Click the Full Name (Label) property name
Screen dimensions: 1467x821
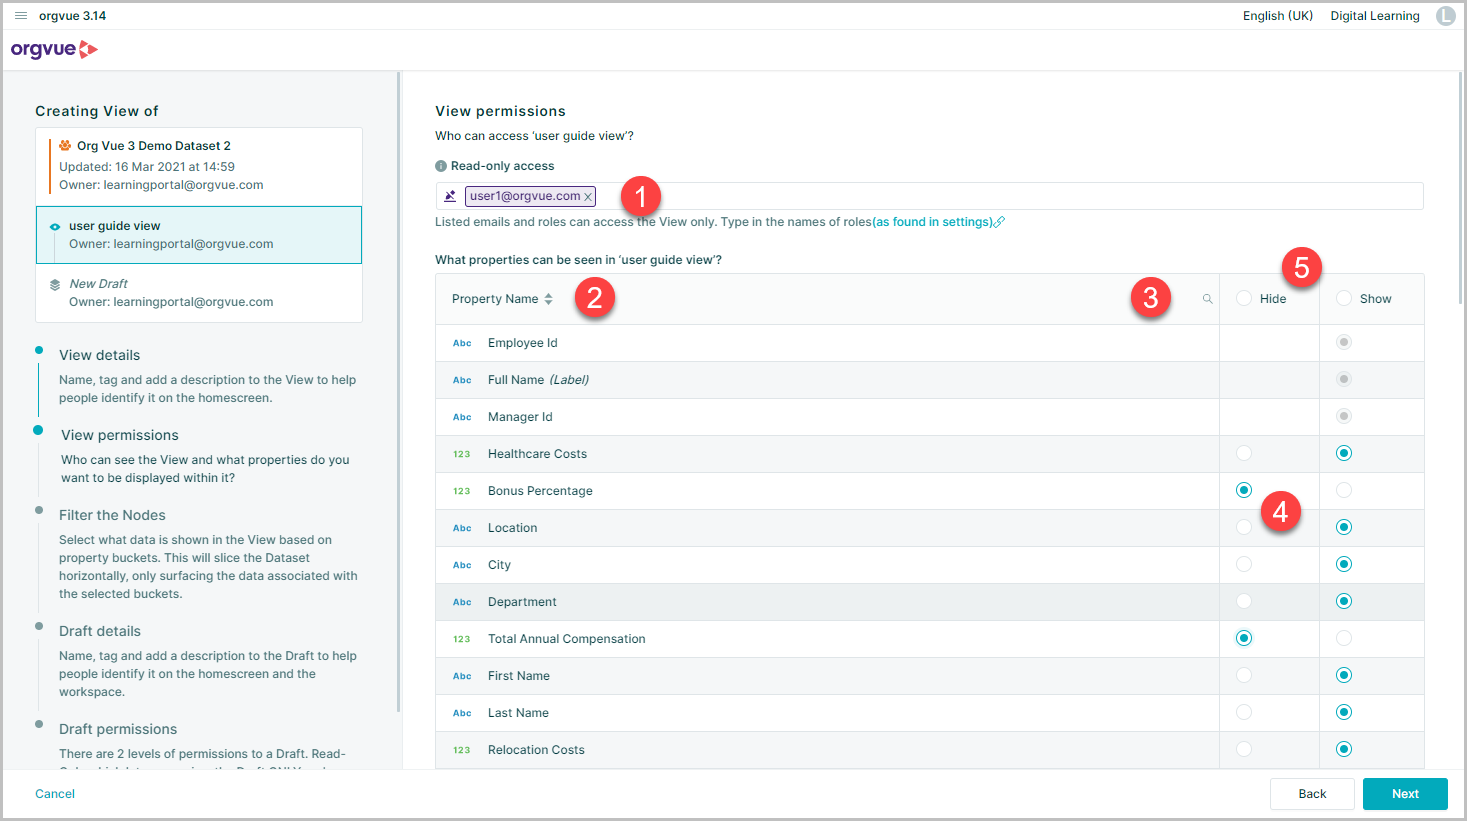tap(538, 380)
